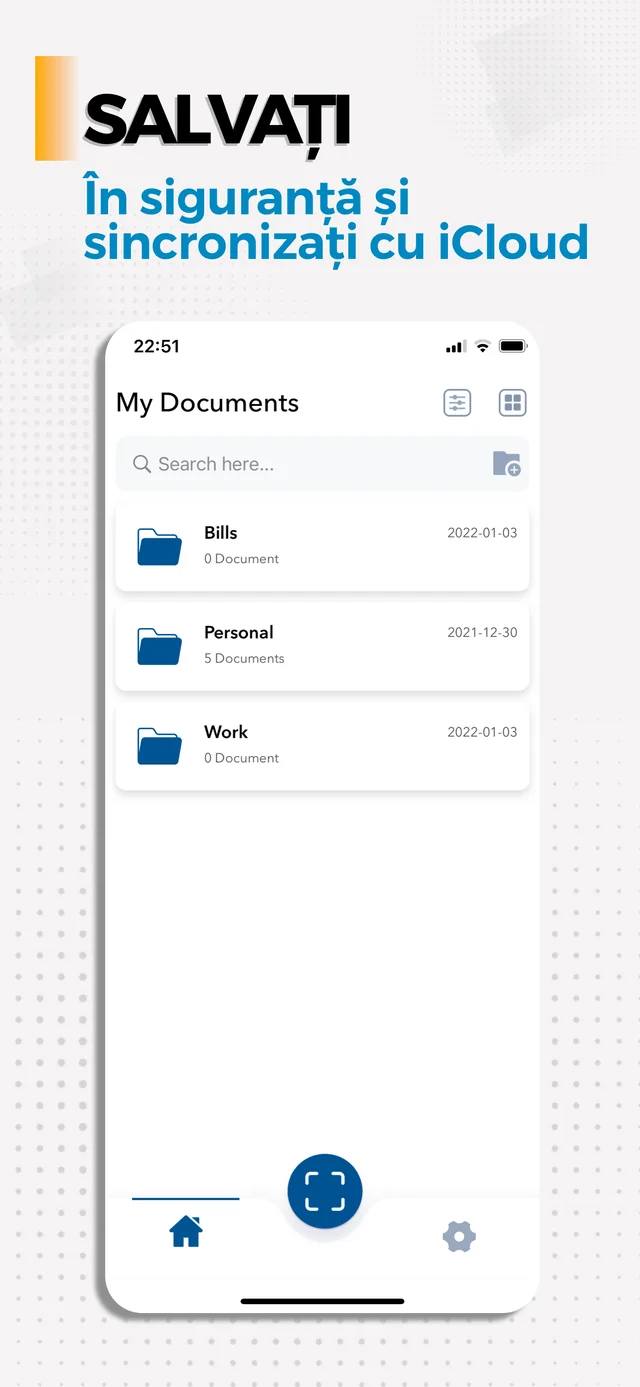Tap the Wi-Fi status icon
This screenshot has width=640, height=1387.
tap(483, 347)
